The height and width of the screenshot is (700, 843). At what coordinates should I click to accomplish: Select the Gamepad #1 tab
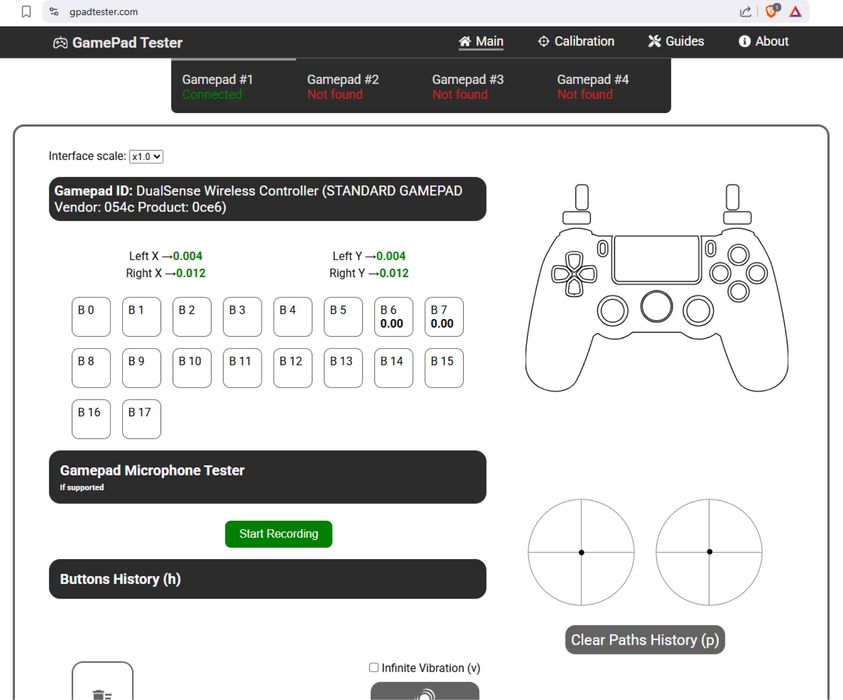233,86
